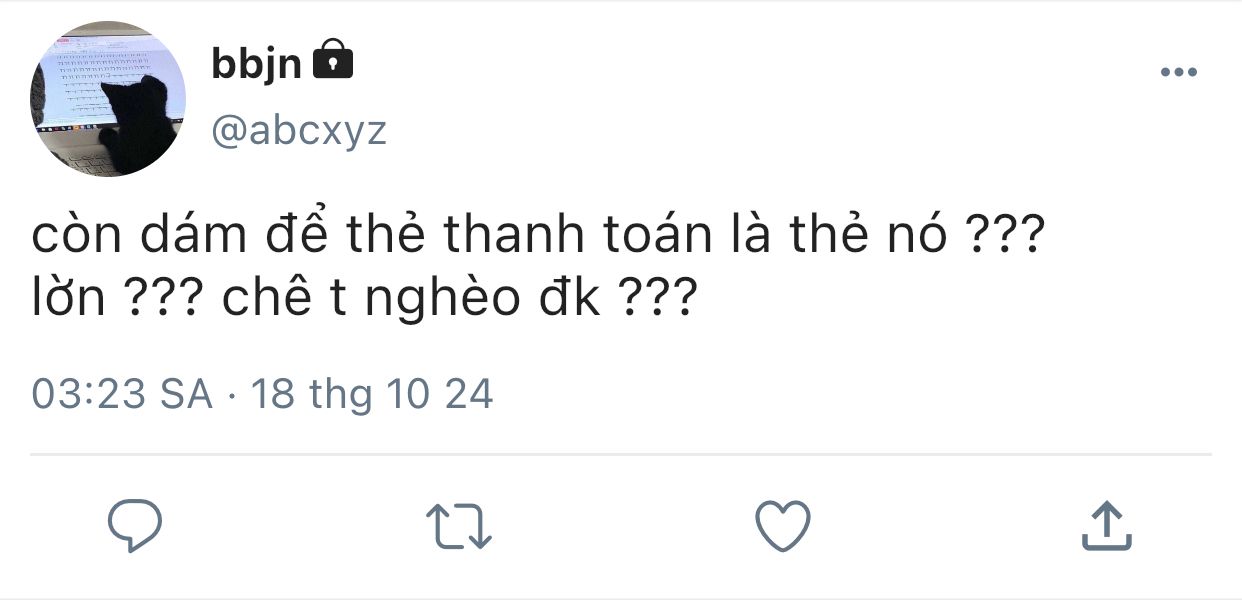Click the 03:23 SA timestamp
This screenshot has height=600, width=1242.
point(122,395)
